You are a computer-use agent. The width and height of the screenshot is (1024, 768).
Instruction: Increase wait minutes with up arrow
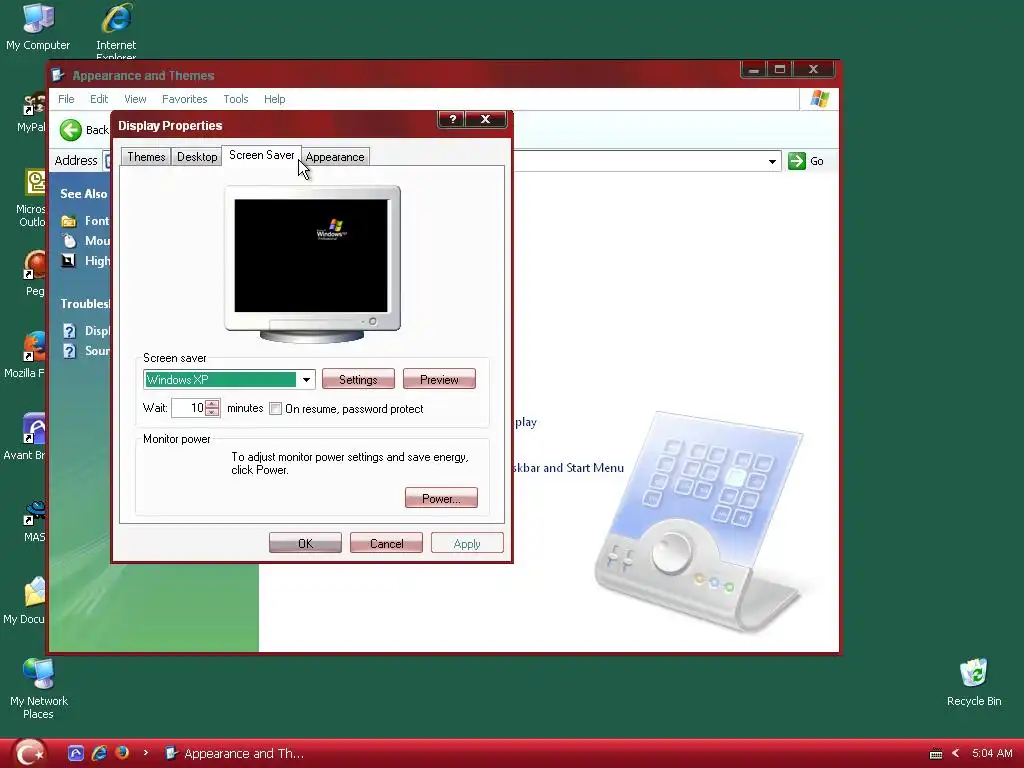click(x=212, y=404)
